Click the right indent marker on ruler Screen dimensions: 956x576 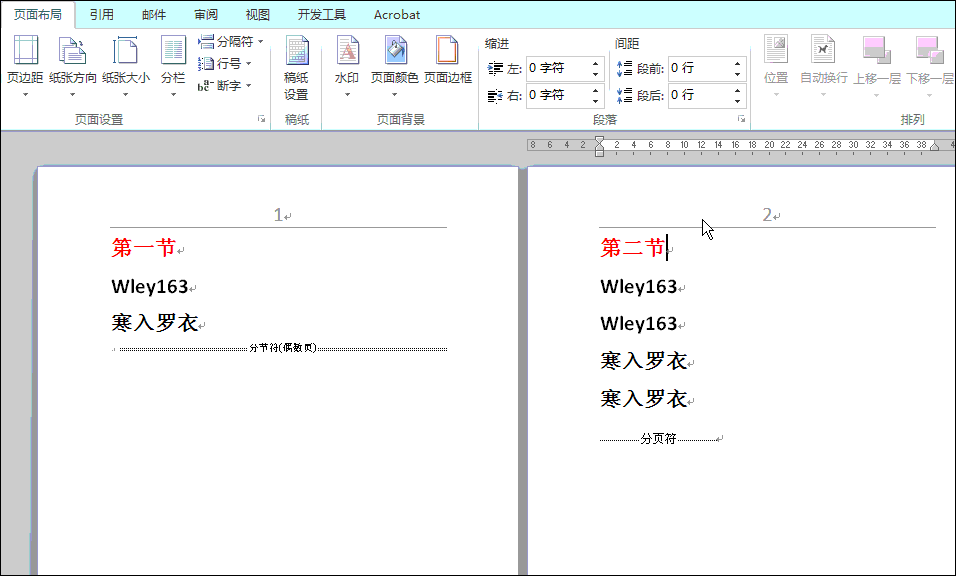pos(934,146)
